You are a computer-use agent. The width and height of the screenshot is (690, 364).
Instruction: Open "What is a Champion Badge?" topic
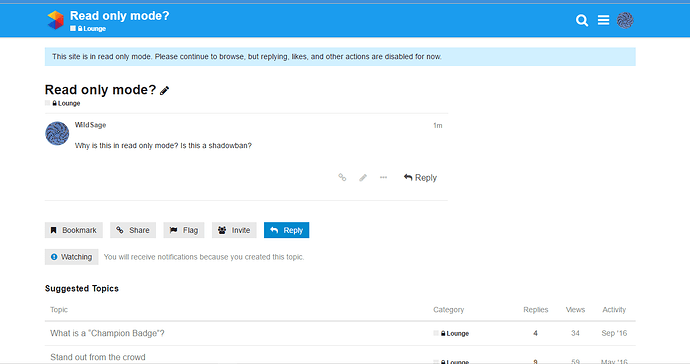(x=107, y=333)
